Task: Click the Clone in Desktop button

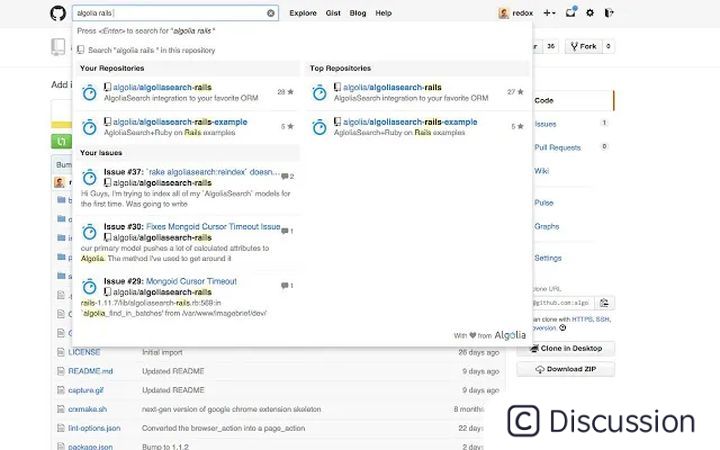Action: [x=566, y=349]
